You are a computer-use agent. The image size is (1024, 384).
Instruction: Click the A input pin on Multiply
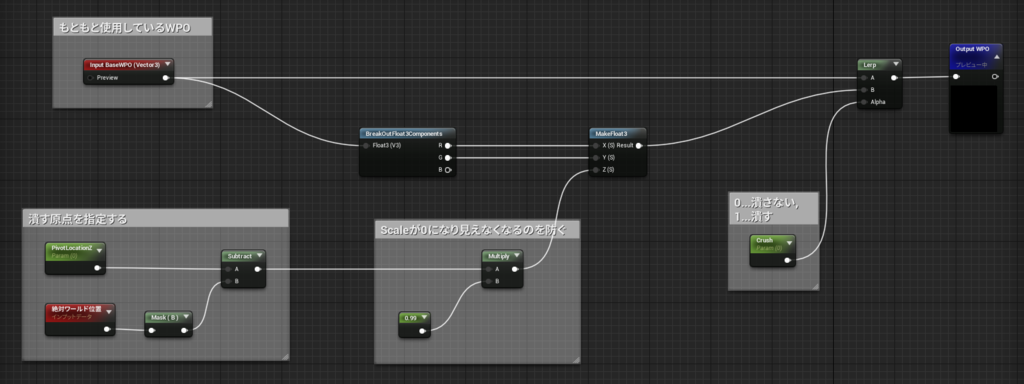[487, 268]
